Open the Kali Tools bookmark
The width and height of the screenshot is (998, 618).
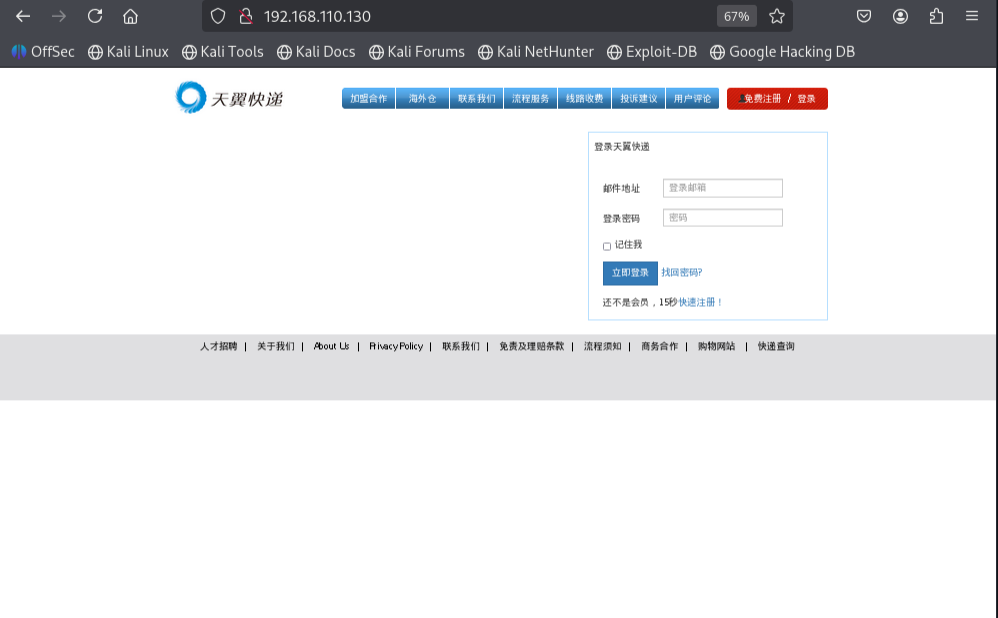tap(223, 52)
